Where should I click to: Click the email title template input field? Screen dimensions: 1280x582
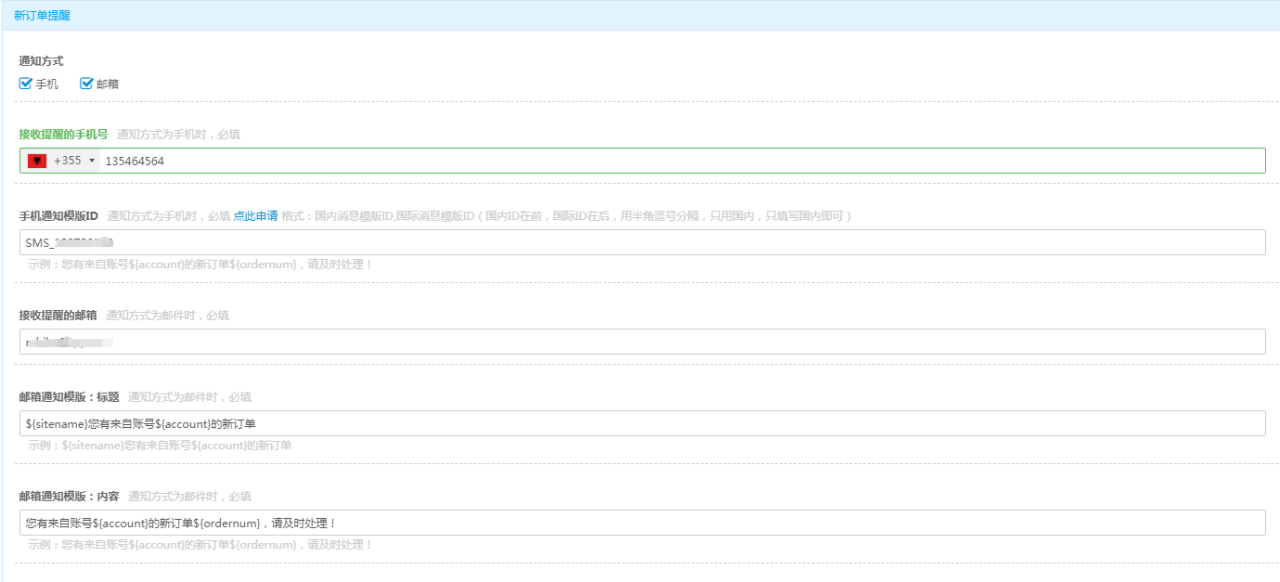tap(640, 423)
